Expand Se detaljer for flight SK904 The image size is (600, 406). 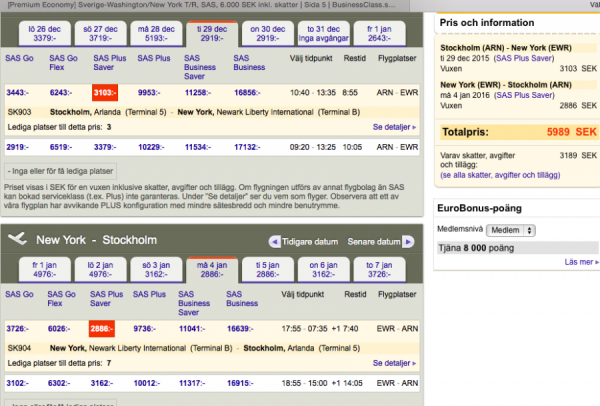click(395, 364)
